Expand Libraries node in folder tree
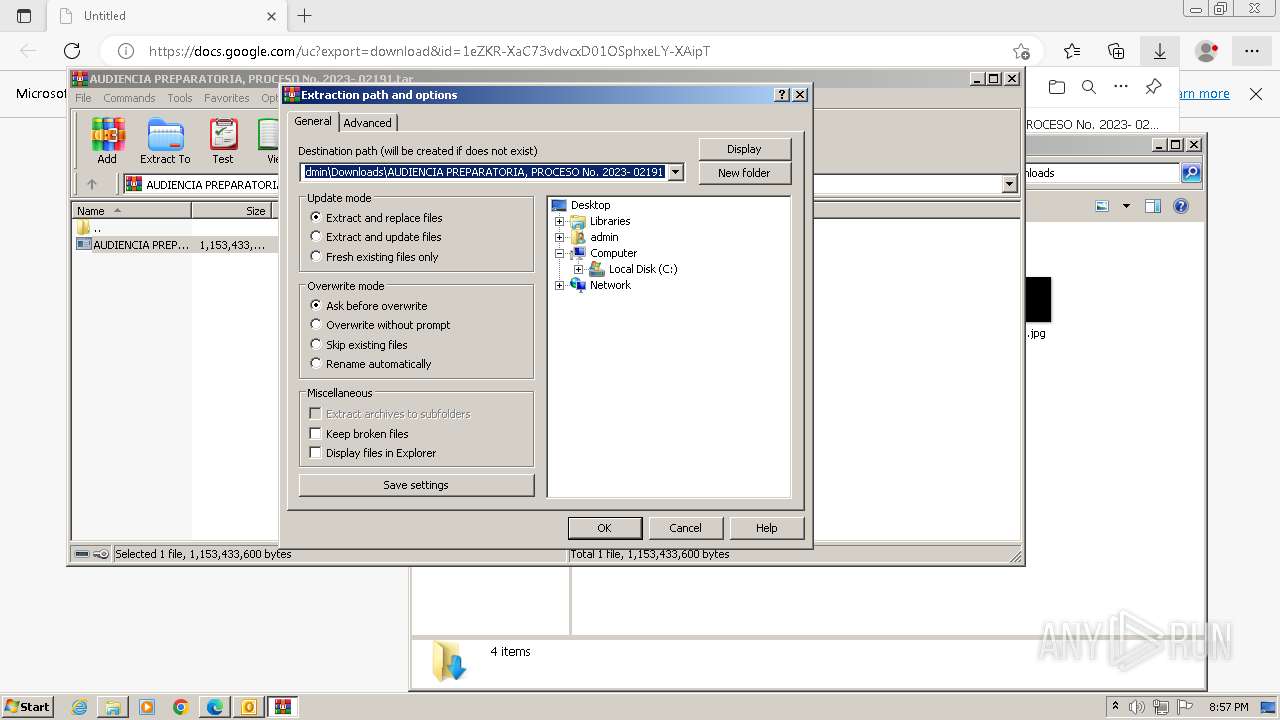The width and height of the screenshot is (1280, 720). (x=560, y=221)
